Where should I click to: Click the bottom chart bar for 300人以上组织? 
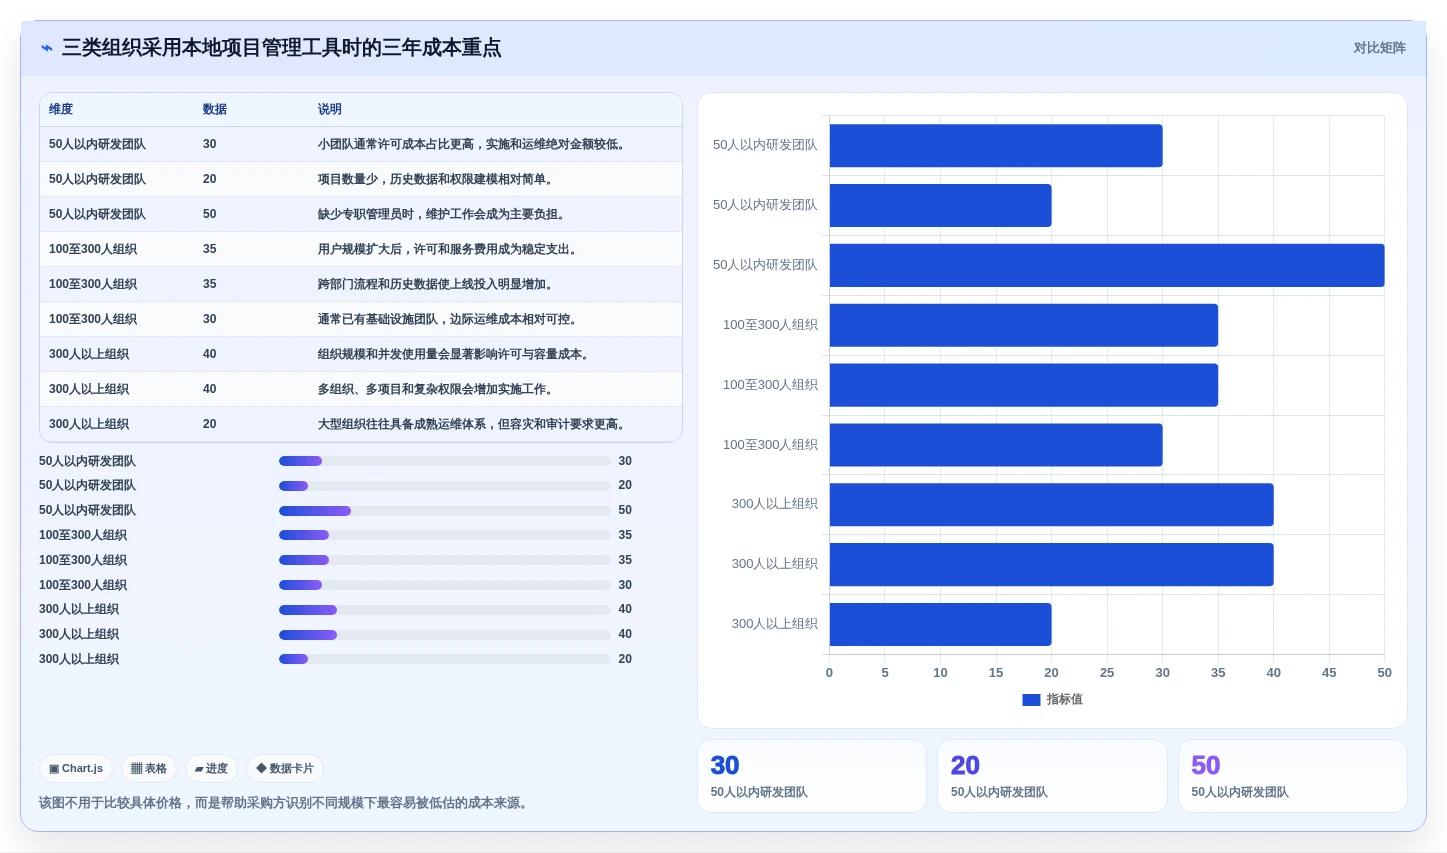[x=940, y=624]
